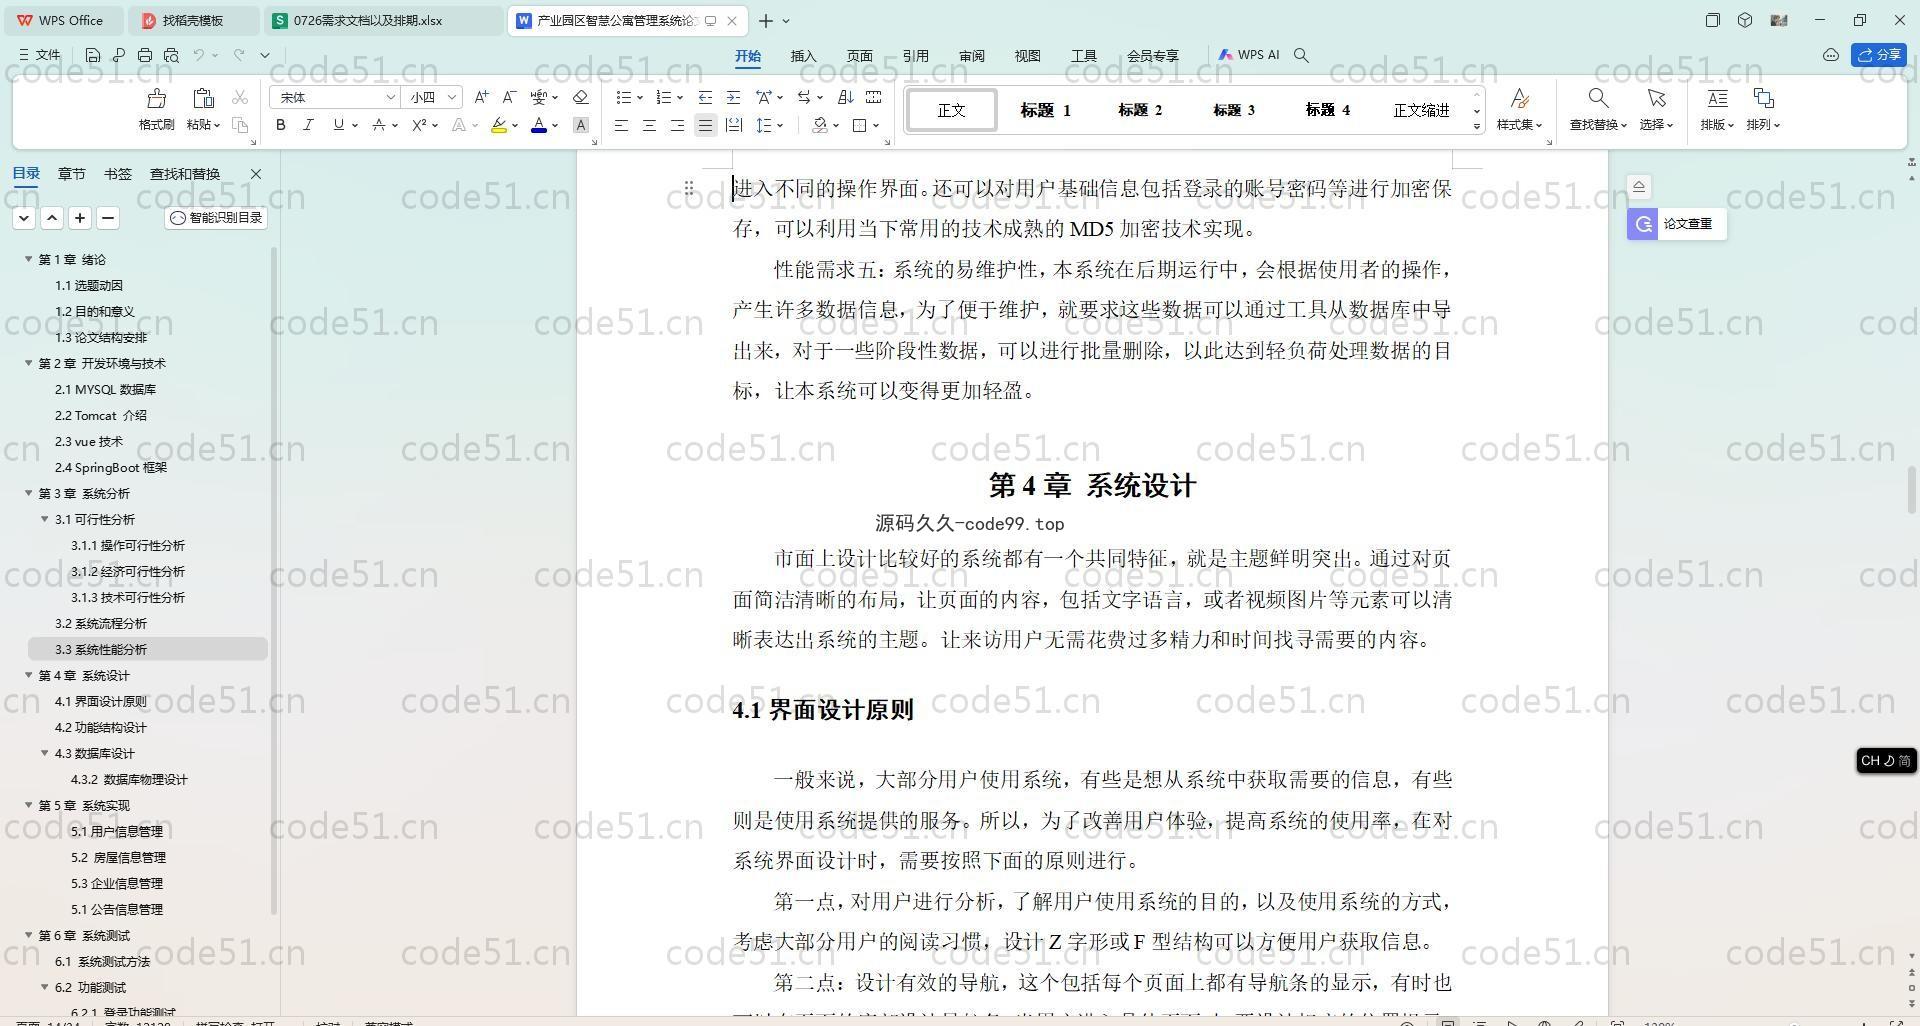
Task: Apply the 标题 1 style
Action: point(1045,110)
